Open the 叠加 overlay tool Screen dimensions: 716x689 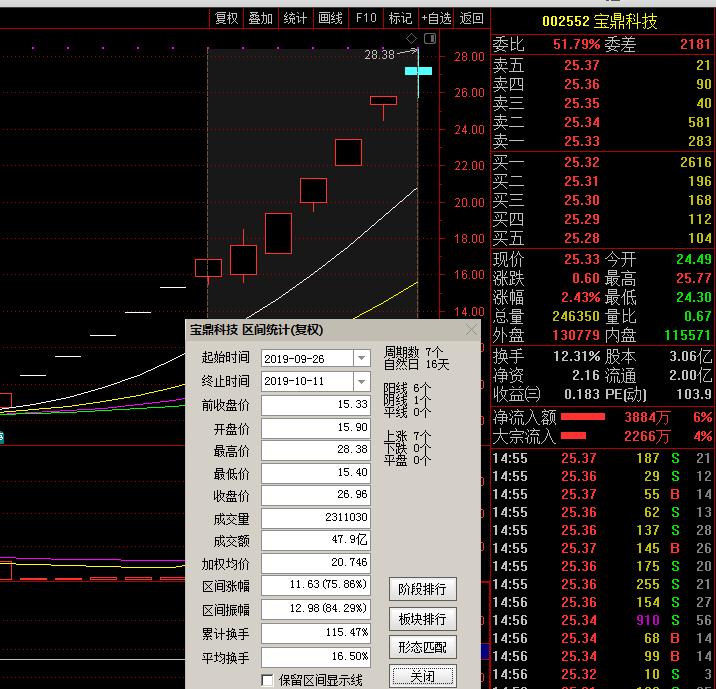pos(261,18)
